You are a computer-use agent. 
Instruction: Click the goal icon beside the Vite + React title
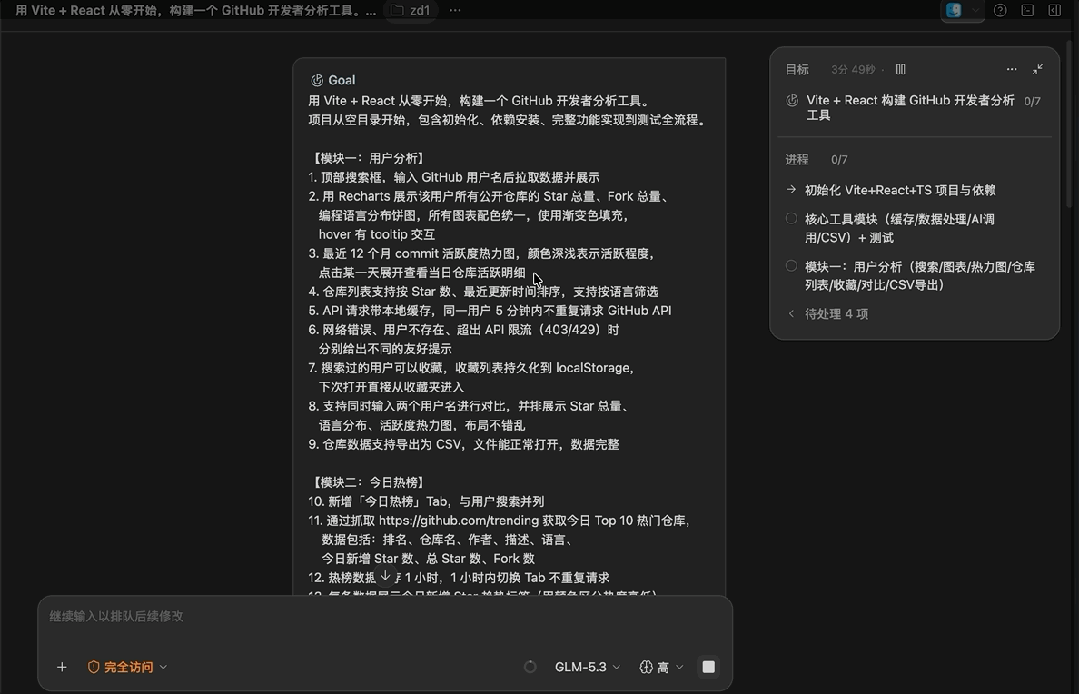[x=792, y=100]
